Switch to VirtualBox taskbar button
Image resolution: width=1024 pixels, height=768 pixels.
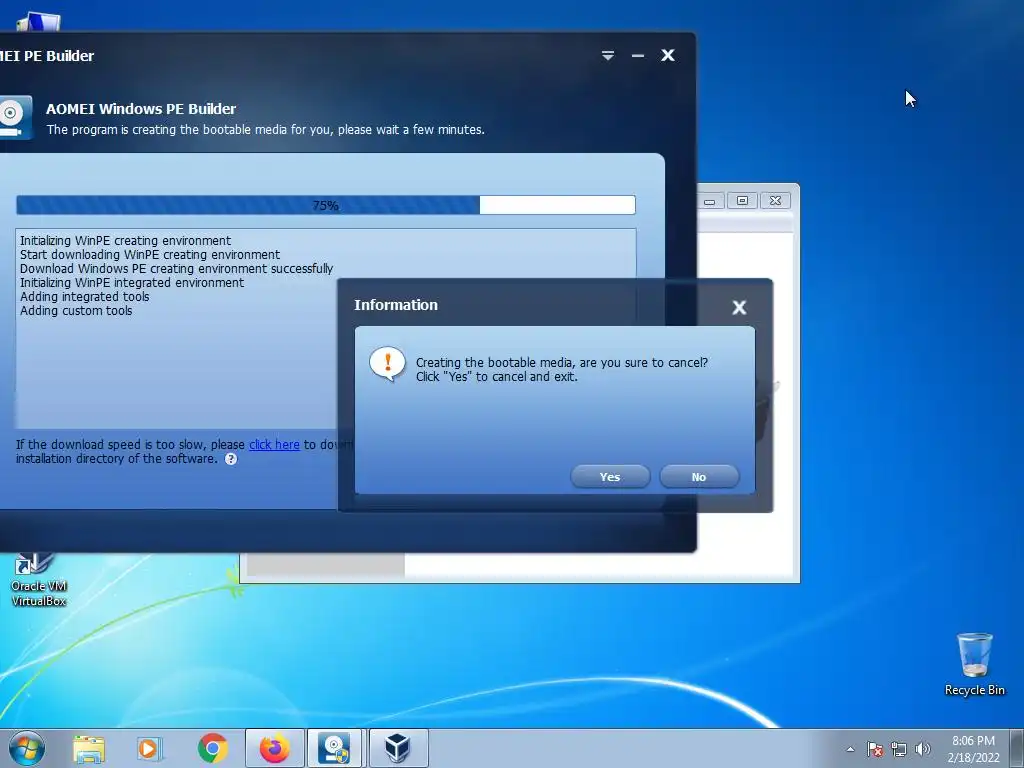(x=398, y=748)
